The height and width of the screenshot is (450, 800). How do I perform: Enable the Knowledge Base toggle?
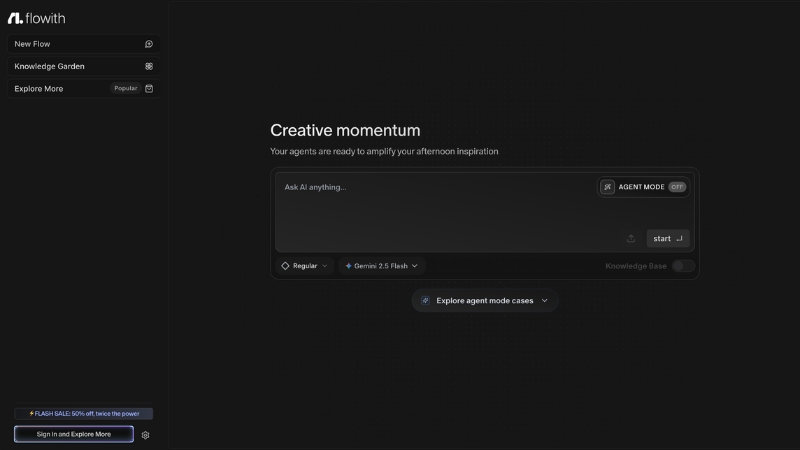682,266
